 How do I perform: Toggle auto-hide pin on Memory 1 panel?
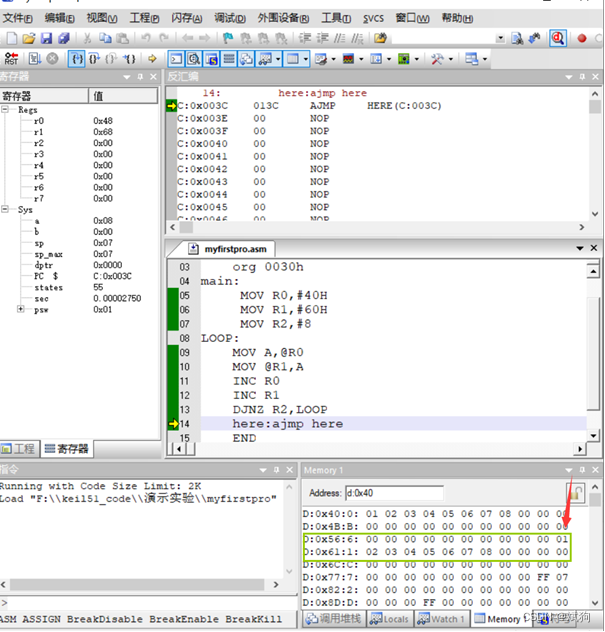tap(582, 470)
